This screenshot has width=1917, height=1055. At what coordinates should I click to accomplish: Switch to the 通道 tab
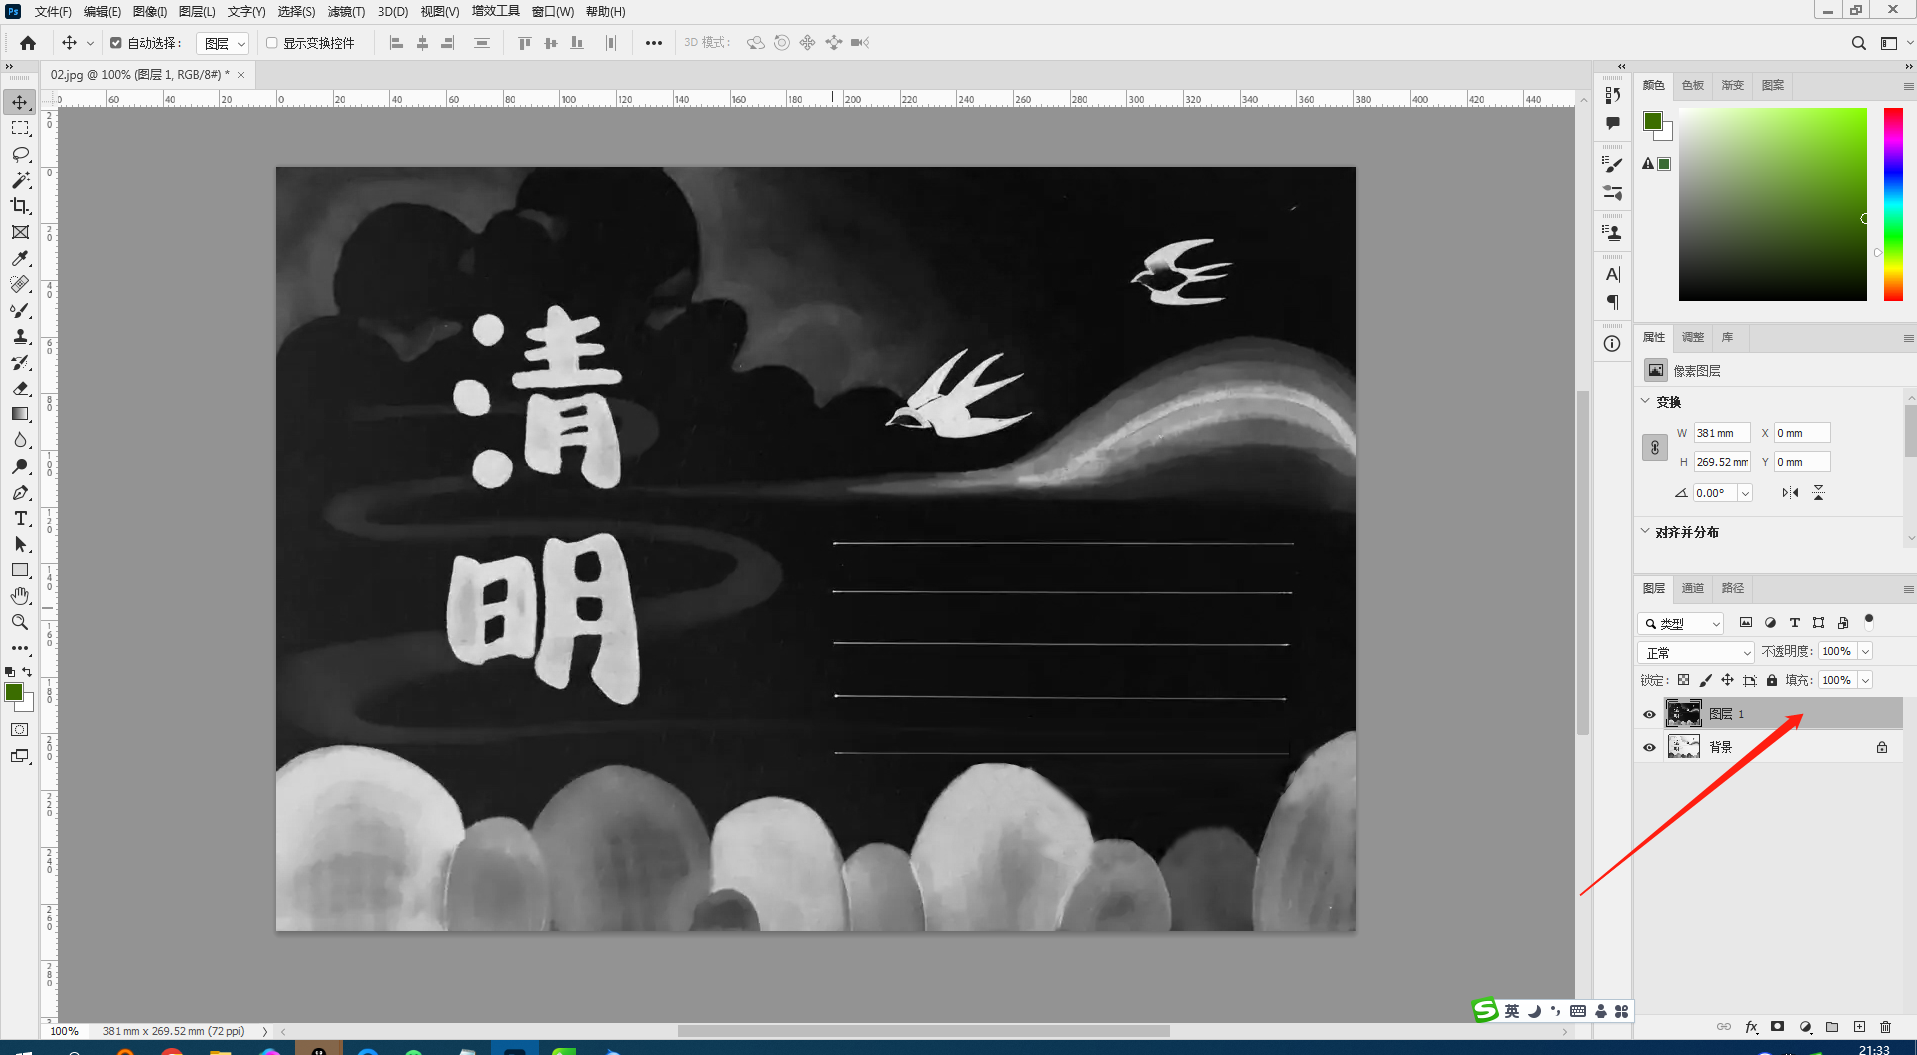(1692, 588)
